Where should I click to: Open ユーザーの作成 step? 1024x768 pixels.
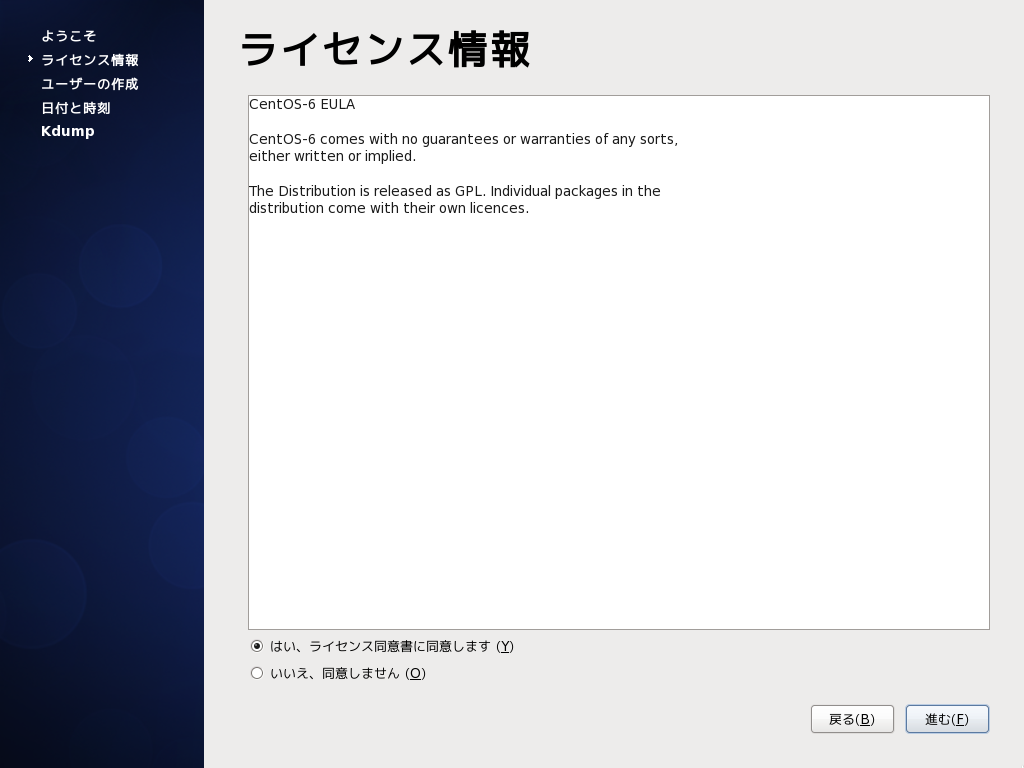tap(89, 84)
